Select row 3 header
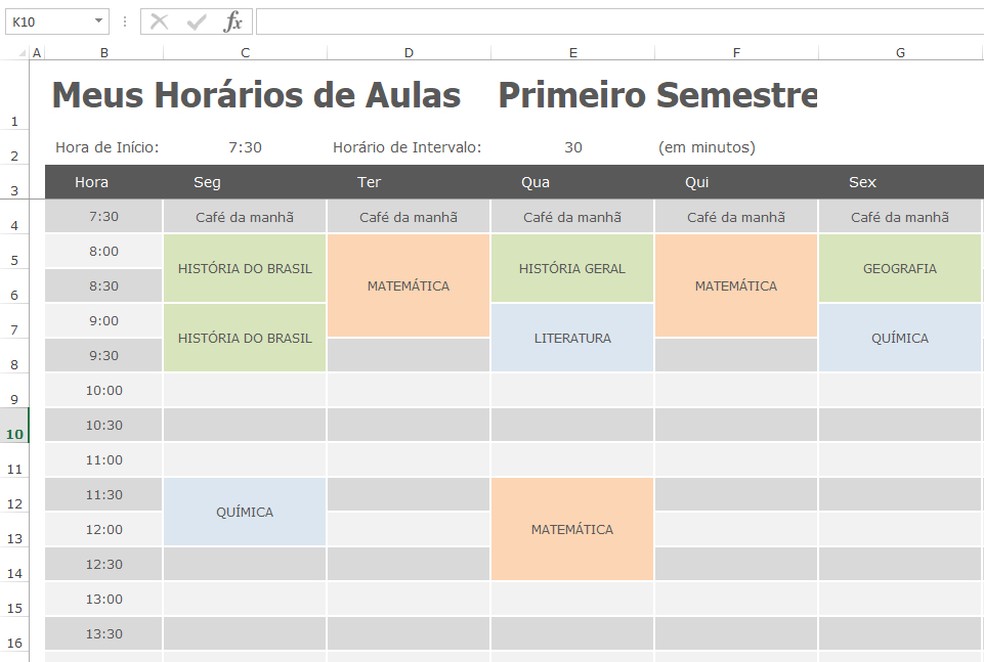Screen dimensions: 984x662 pos(15,190)
